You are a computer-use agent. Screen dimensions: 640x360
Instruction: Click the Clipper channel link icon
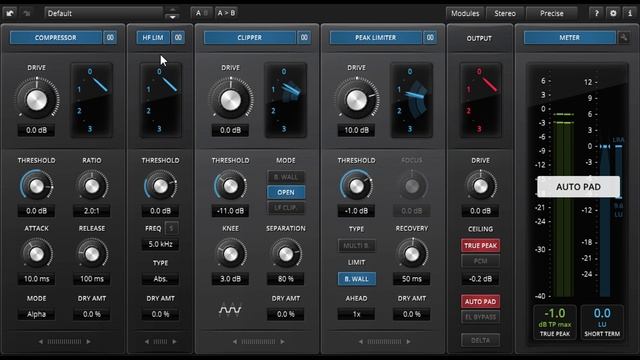coord(304,38)
